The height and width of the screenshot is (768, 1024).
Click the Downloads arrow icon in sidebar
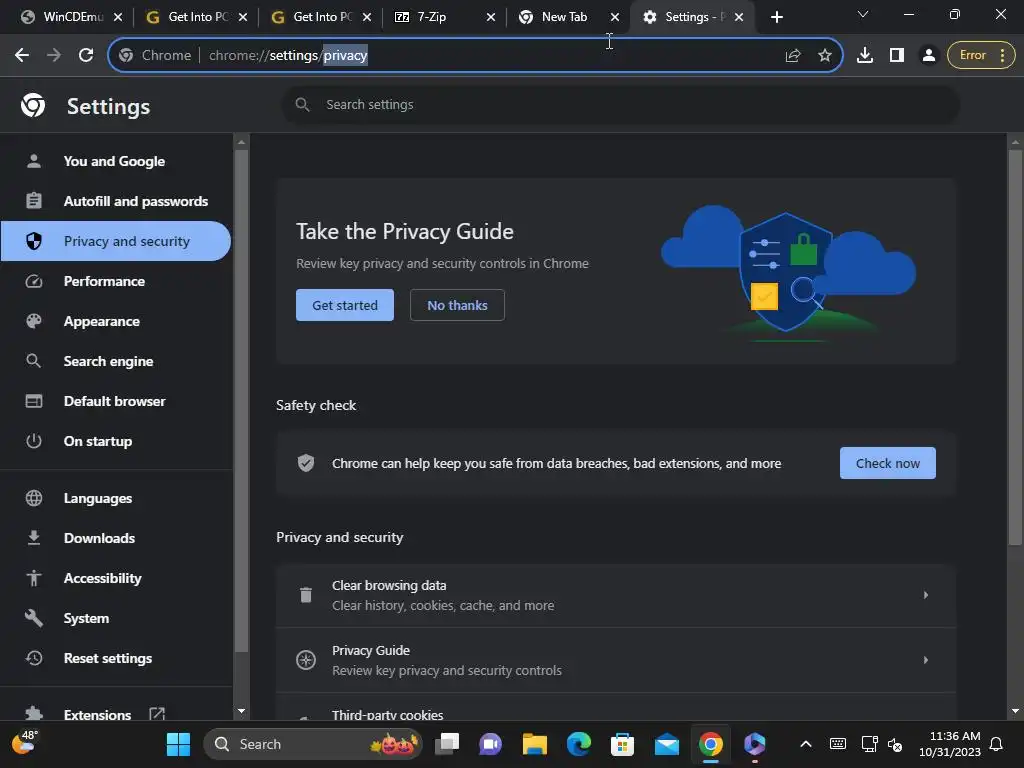coord(34,538)
